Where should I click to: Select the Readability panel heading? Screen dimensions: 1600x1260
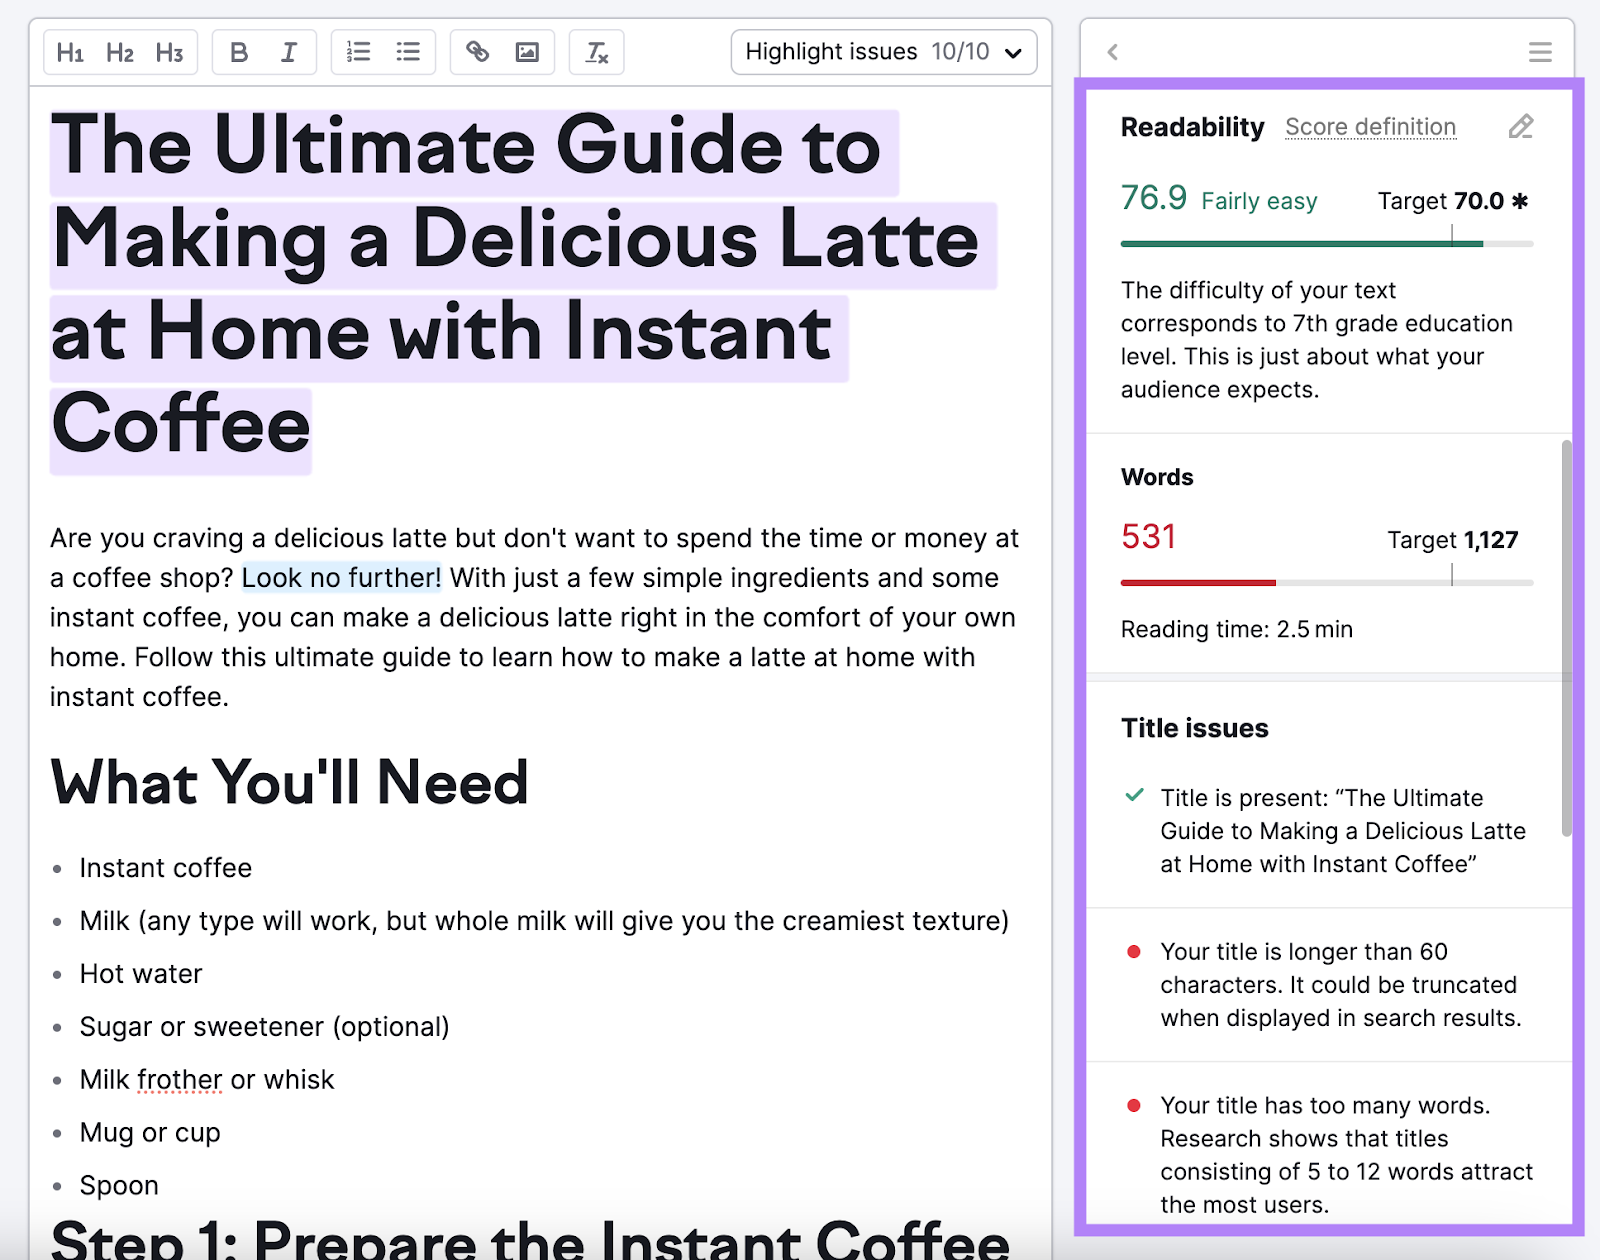(1192, 127)
